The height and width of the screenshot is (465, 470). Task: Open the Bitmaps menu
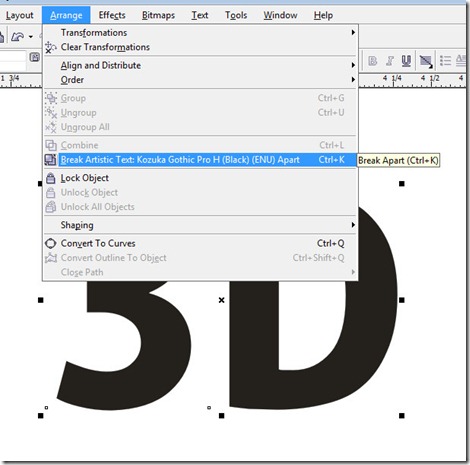pyautogui.click(x=158, y=15)
